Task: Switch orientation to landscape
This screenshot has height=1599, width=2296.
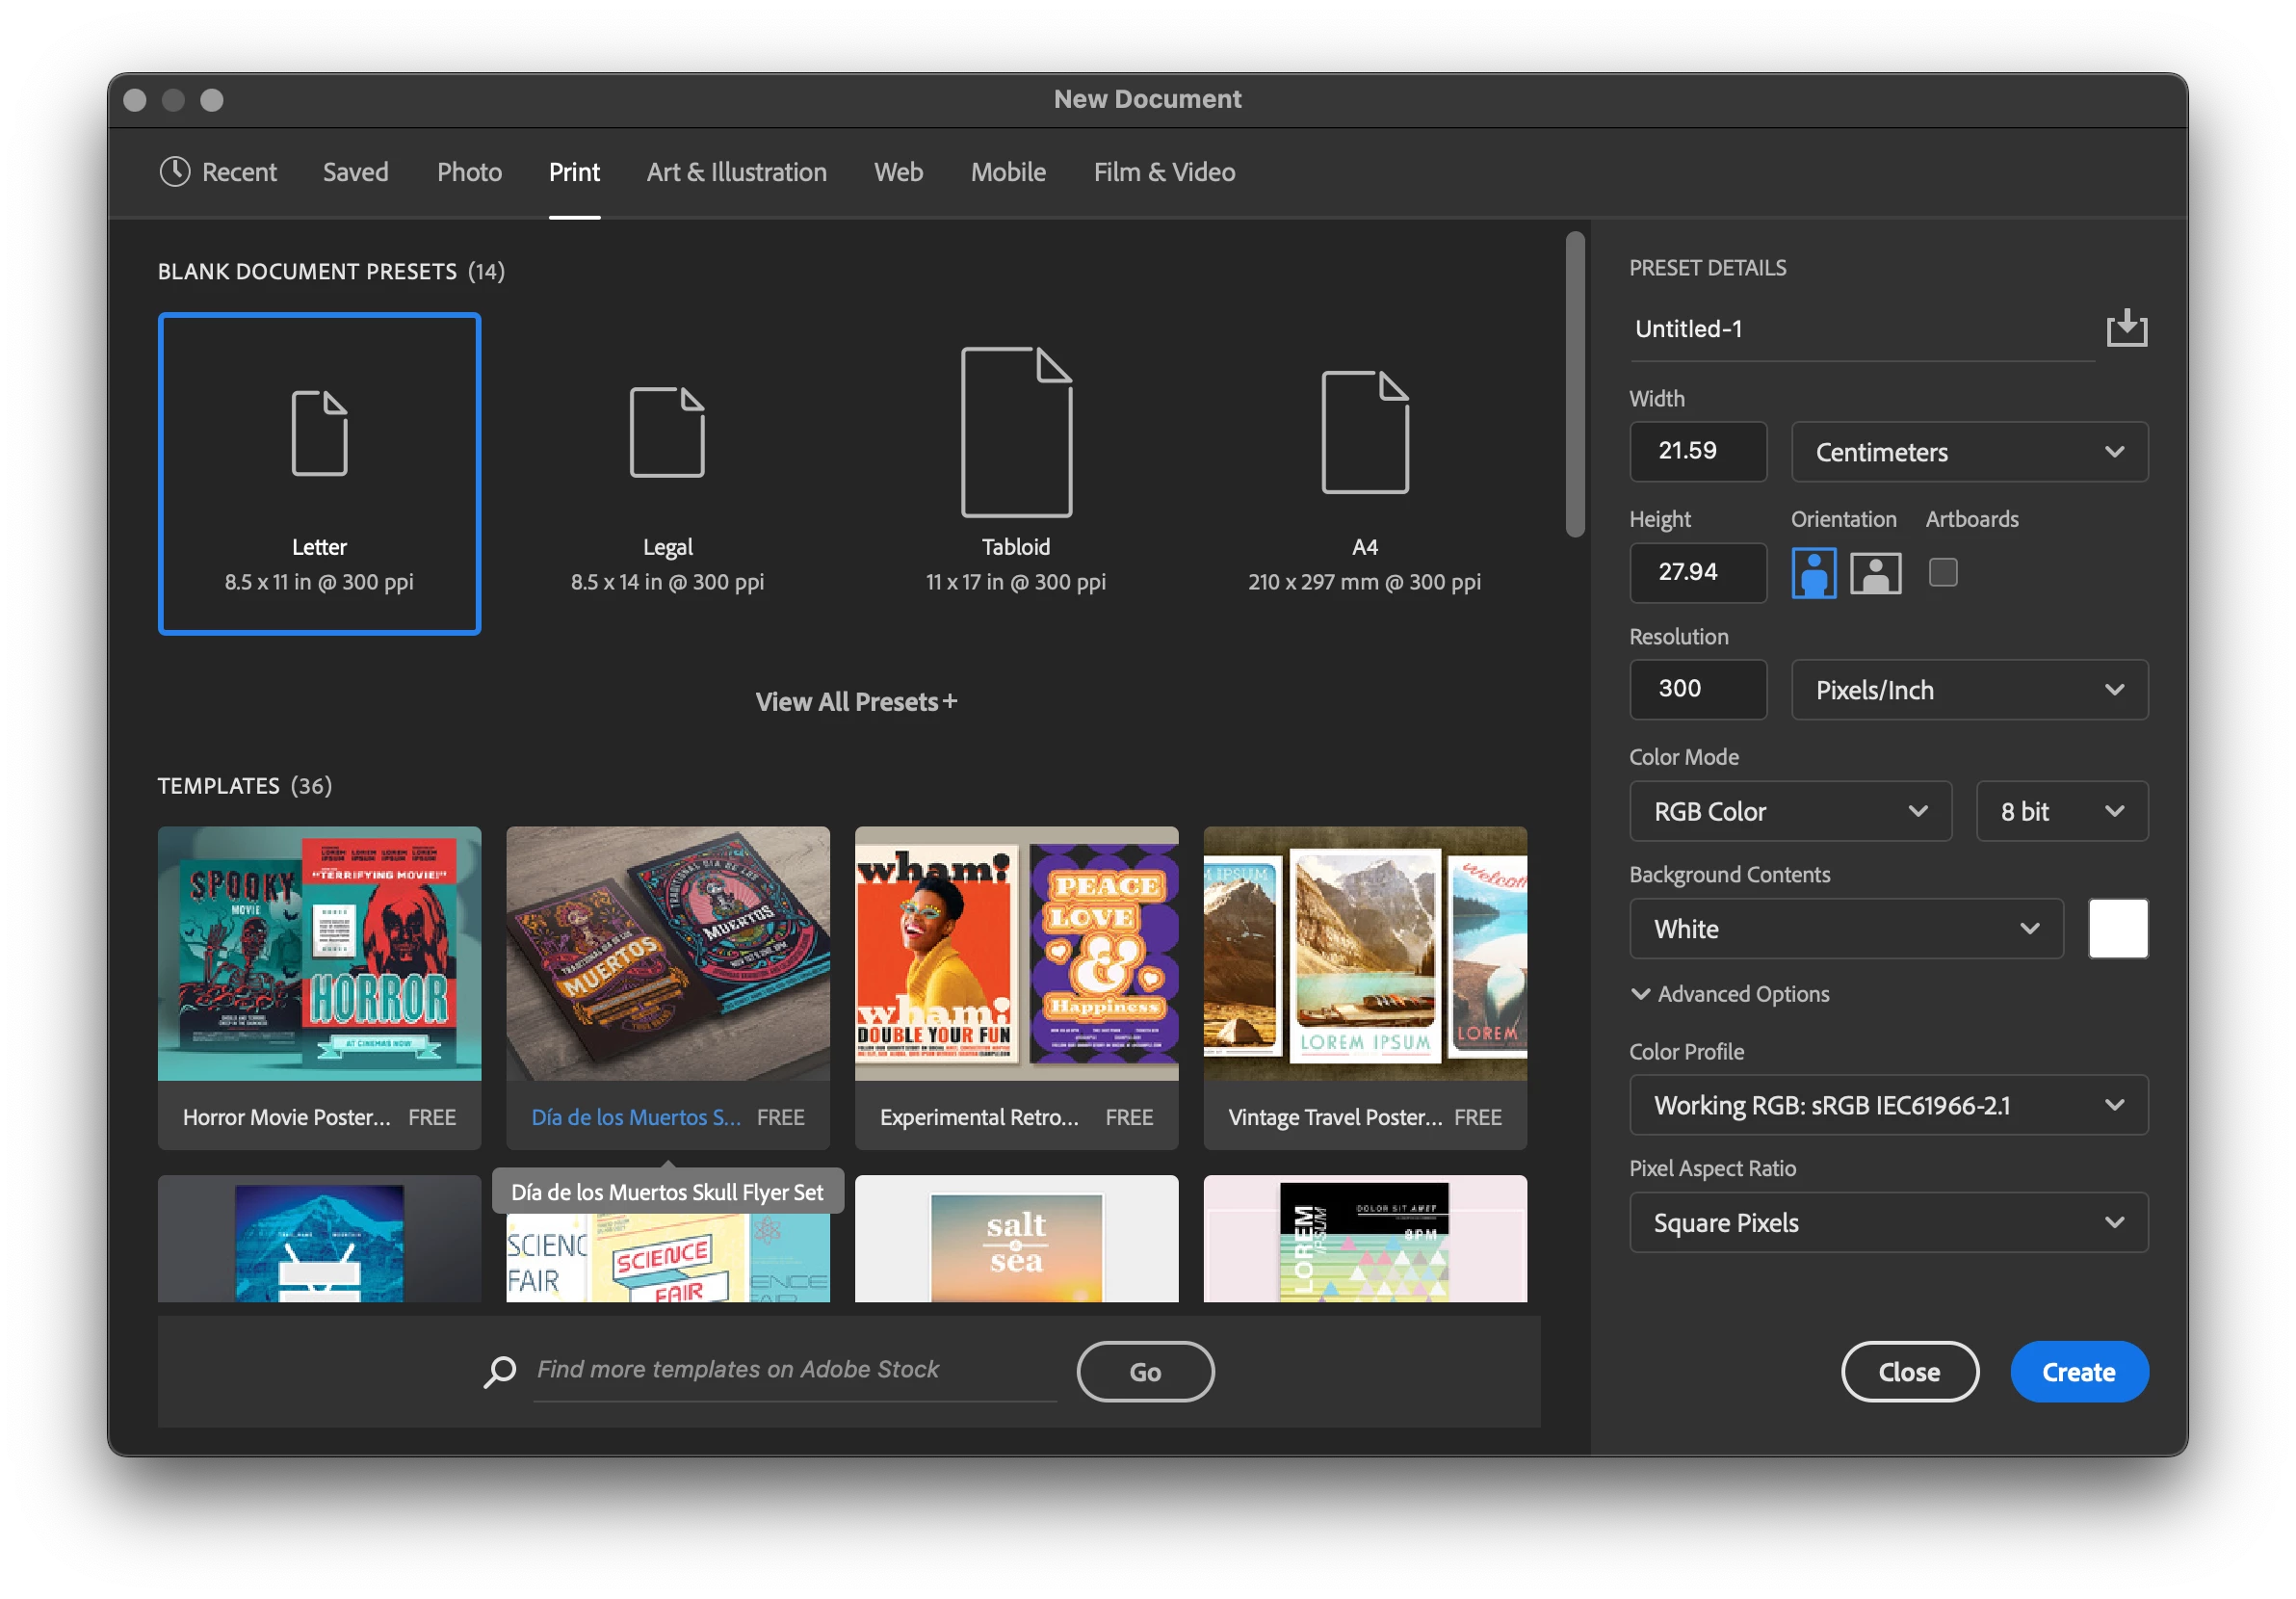Action: (x=1875, y=573)
